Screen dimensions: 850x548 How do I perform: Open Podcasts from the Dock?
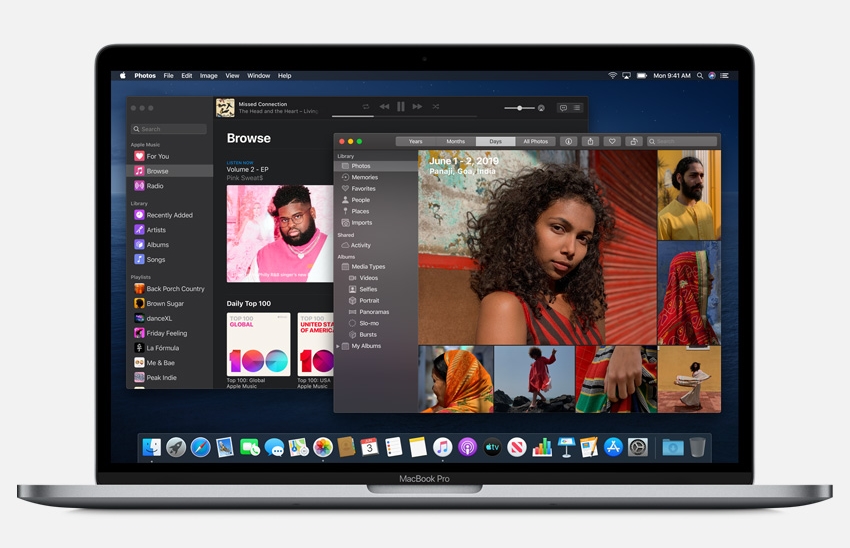click(467, 447)
